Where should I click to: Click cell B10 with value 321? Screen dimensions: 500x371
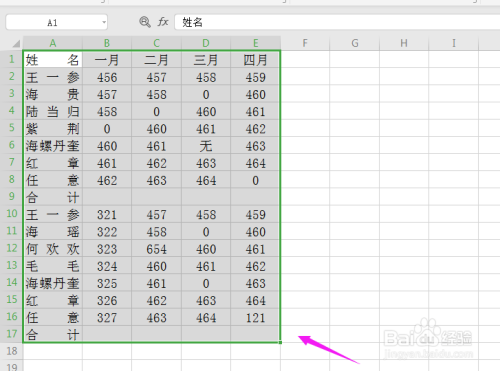(107, 214)
